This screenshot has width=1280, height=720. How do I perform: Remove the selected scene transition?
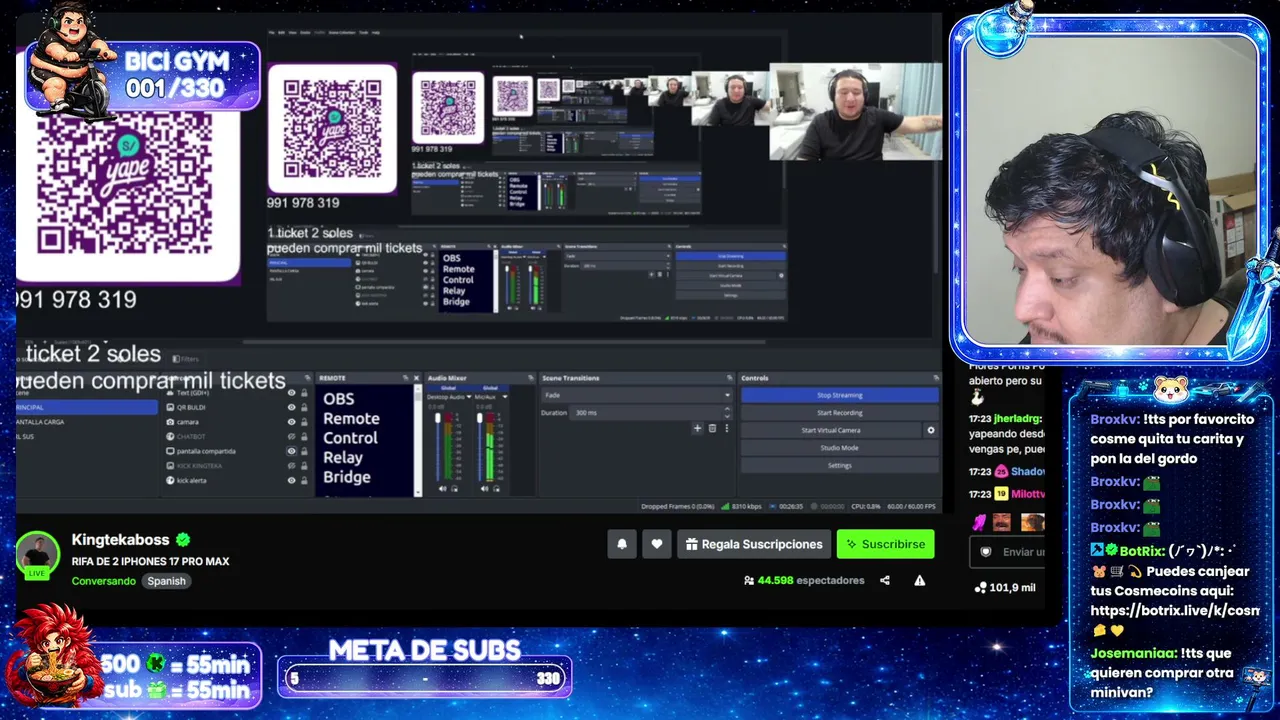point(712,428)
